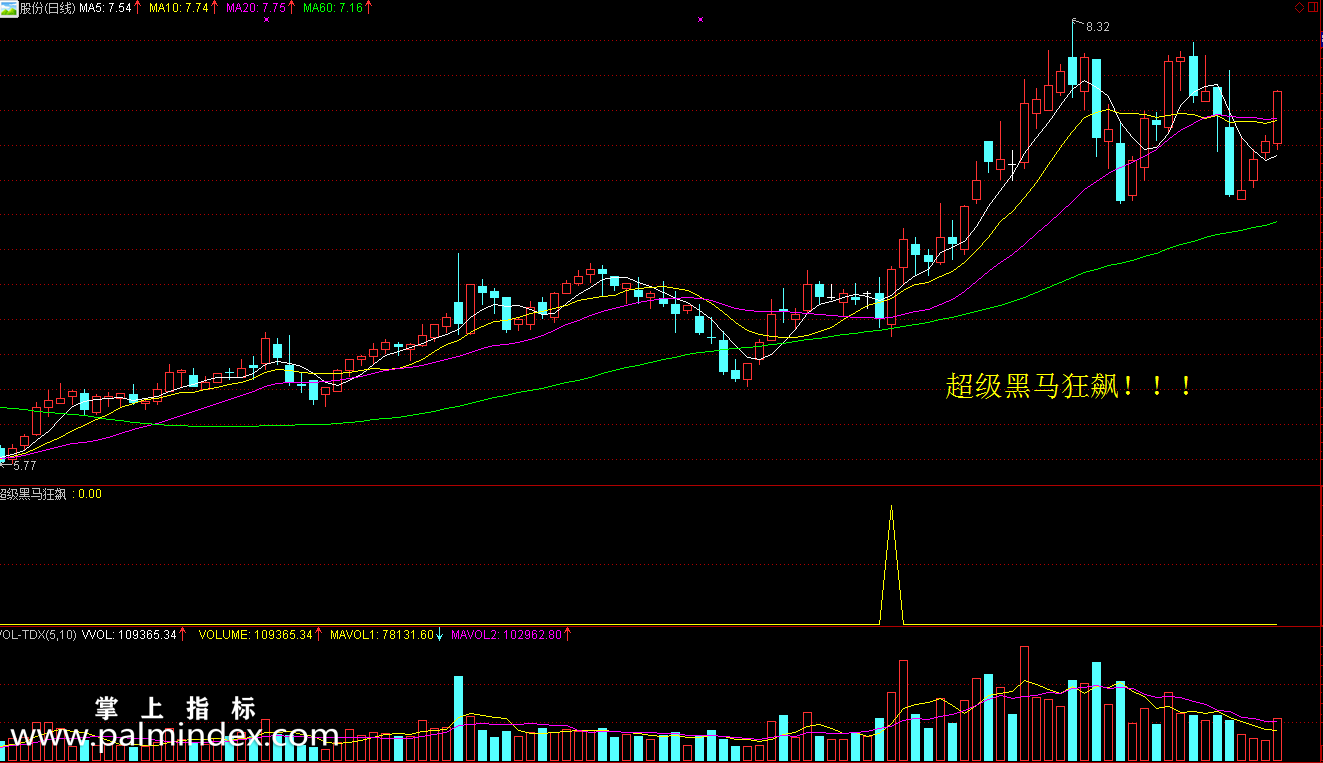Open the 超级黑马狂飙 : 0.00 indicator label
This screenshot has height=763, width=1323.
(50, 494)
